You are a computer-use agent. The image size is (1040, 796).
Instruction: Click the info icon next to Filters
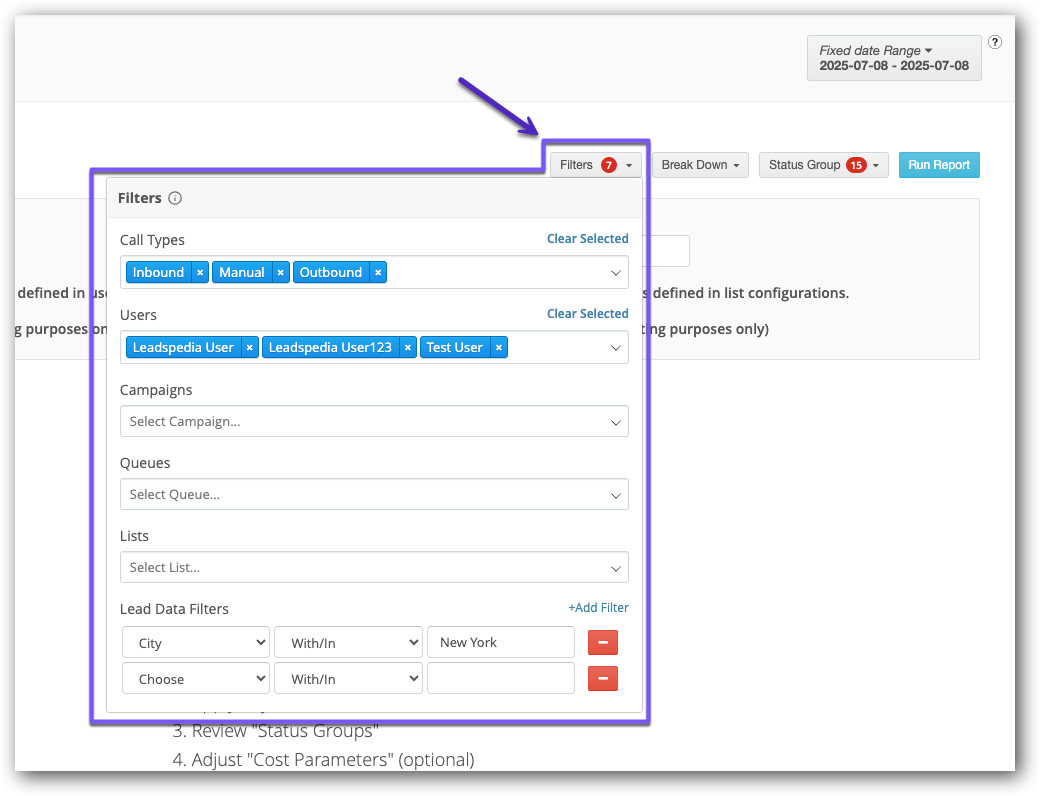pyautogui.click(x=175, y=197)
